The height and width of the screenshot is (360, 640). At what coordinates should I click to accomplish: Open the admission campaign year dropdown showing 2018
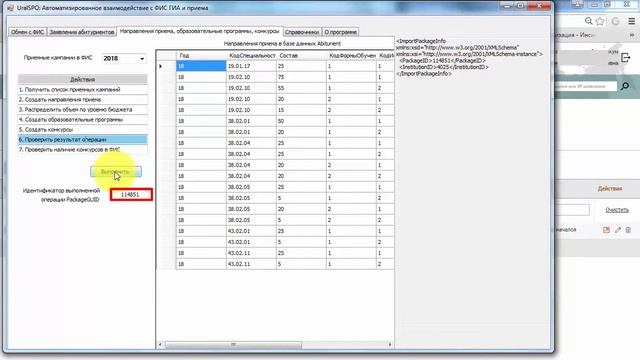[x=124, y=58]
